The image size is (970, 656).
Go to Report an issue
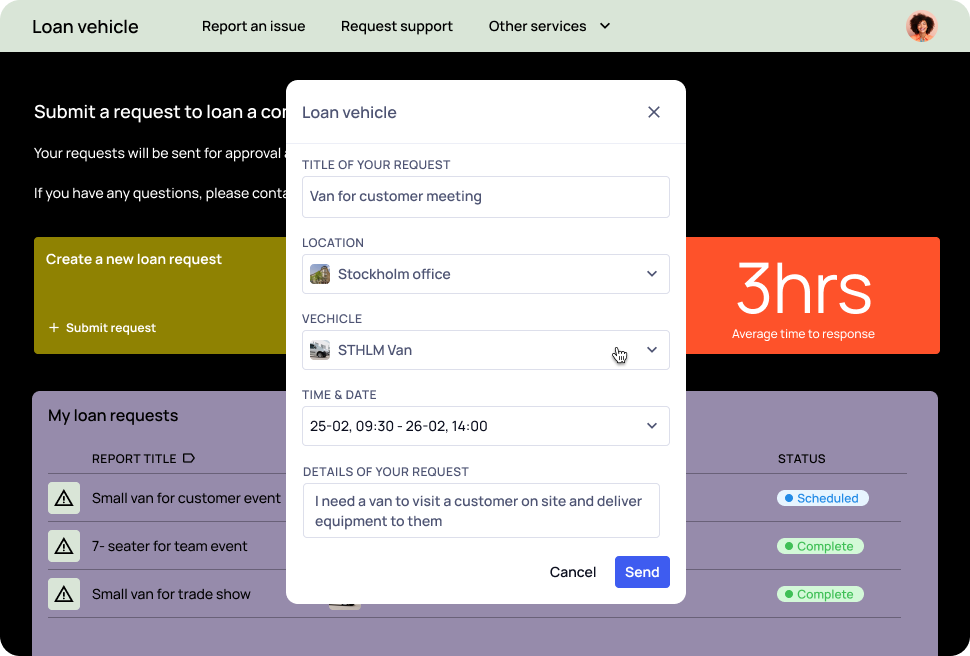tap(254, 26)
